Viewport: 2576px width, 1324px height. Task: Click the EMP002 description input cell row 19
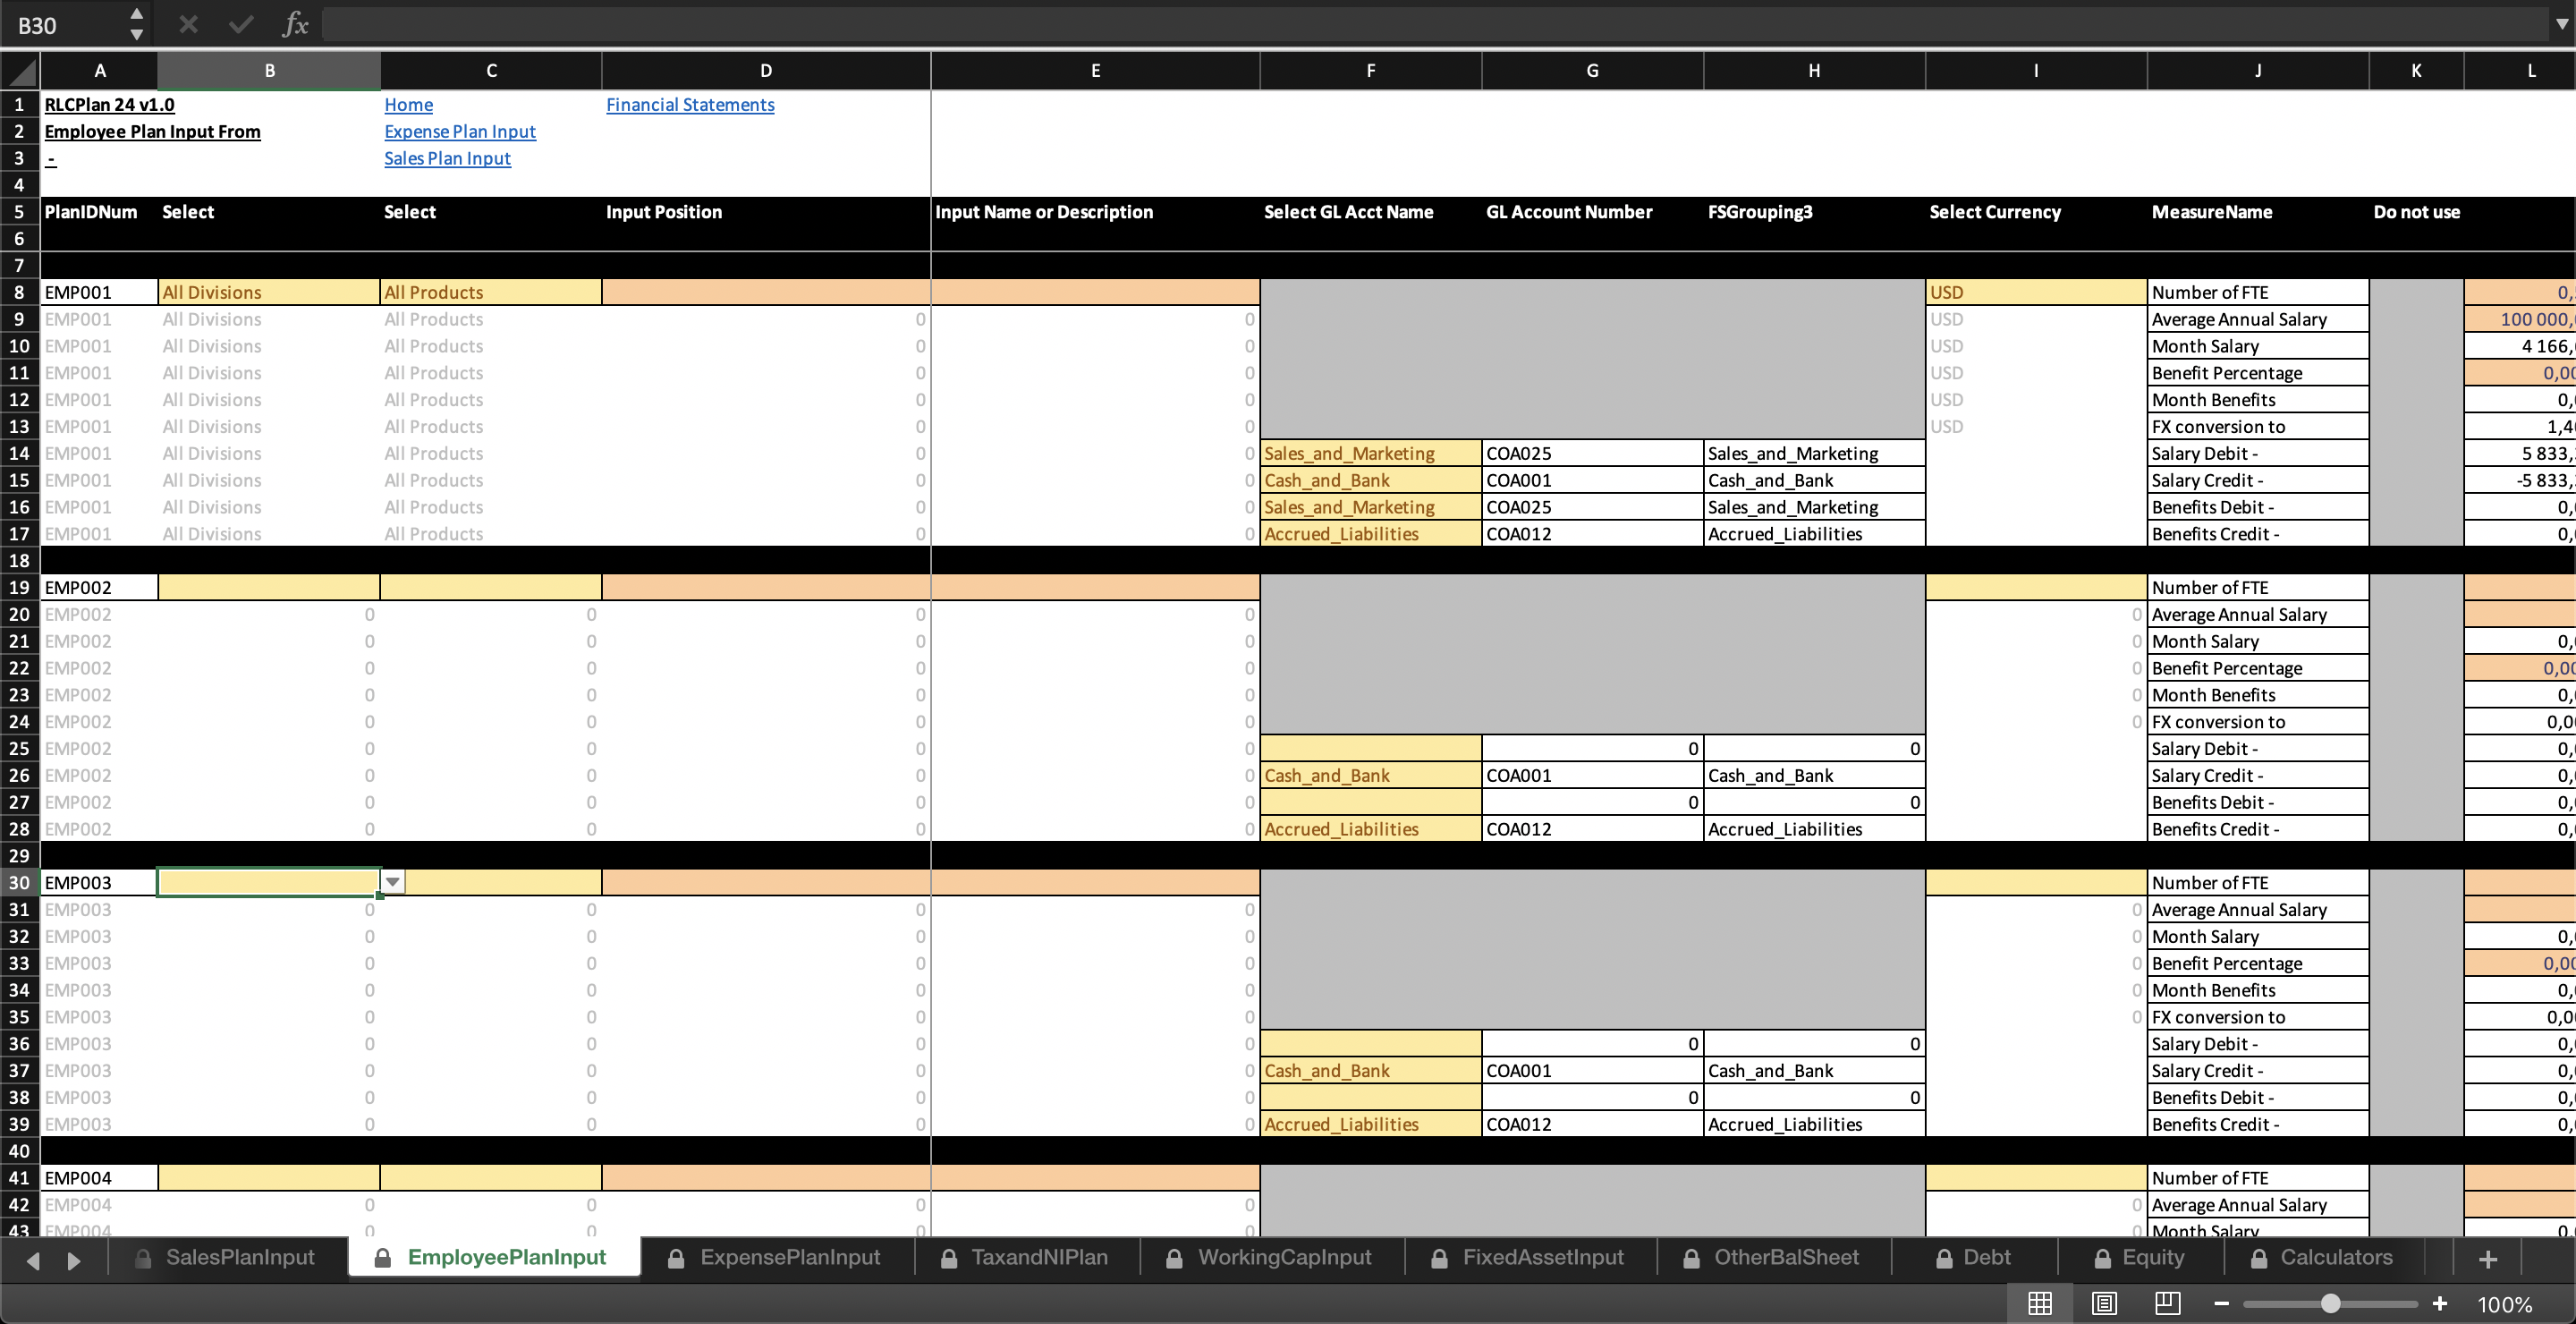1095,588
